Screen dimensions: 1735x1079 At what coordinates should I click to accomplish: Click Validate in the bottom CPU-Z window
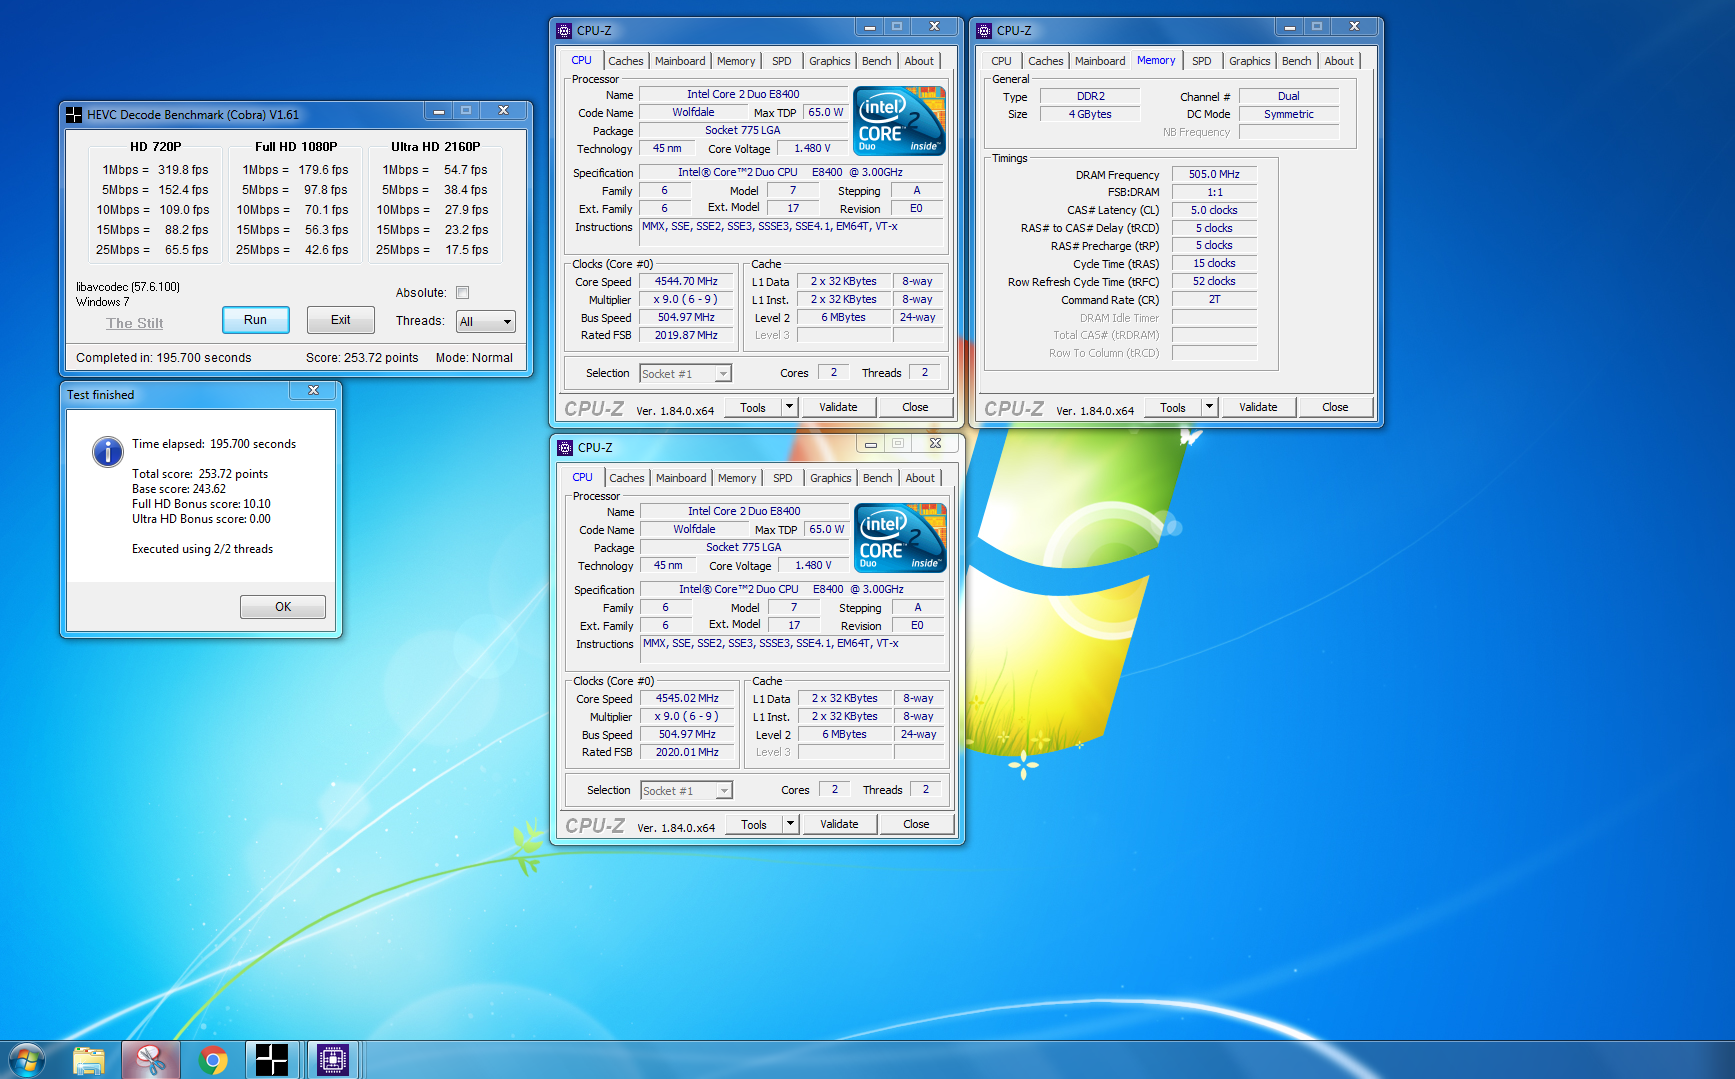coord(839,824)
